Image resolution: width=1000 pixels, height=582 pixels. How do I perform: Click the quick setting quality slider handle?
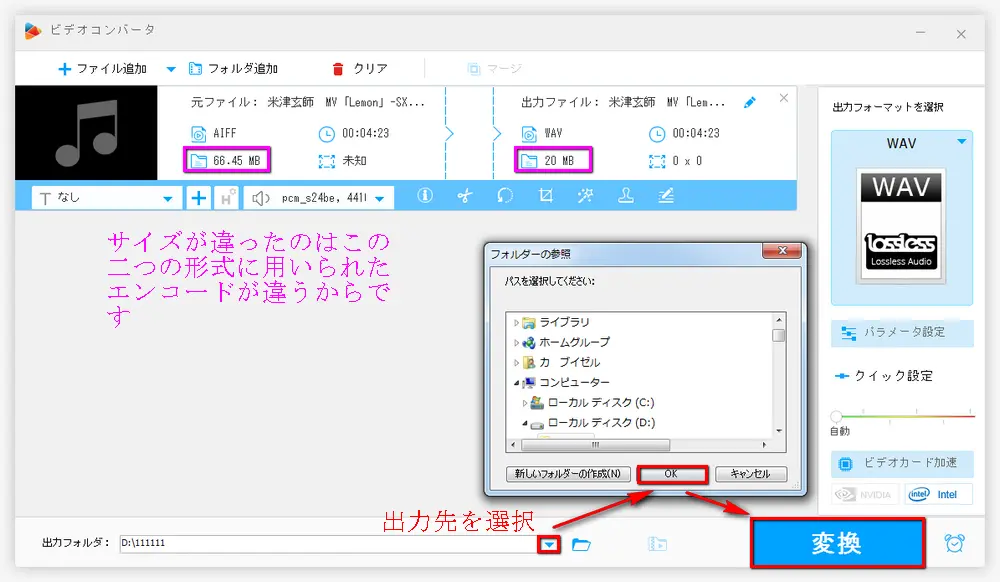837,415
